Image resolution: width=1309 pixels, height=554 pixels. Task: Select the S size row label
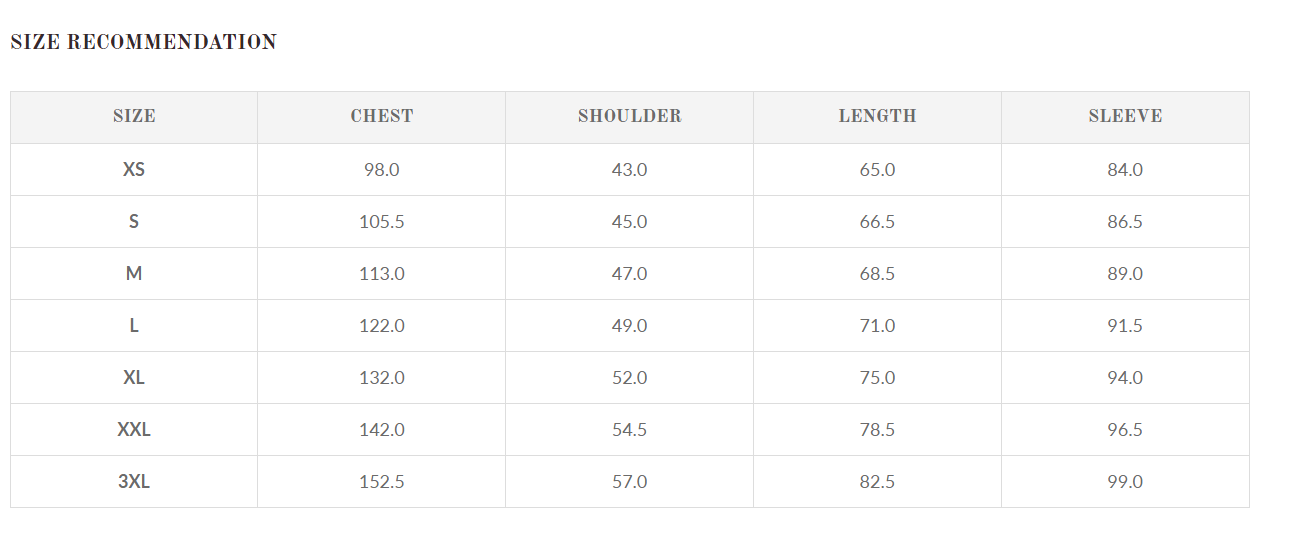click(134, 222)
